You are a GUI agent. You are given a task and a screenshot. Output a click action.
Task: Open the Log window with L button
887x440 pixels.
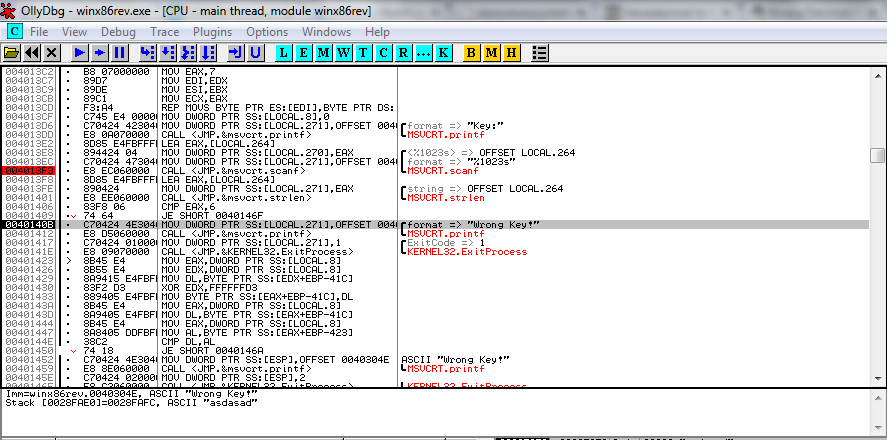pos(284,53)
